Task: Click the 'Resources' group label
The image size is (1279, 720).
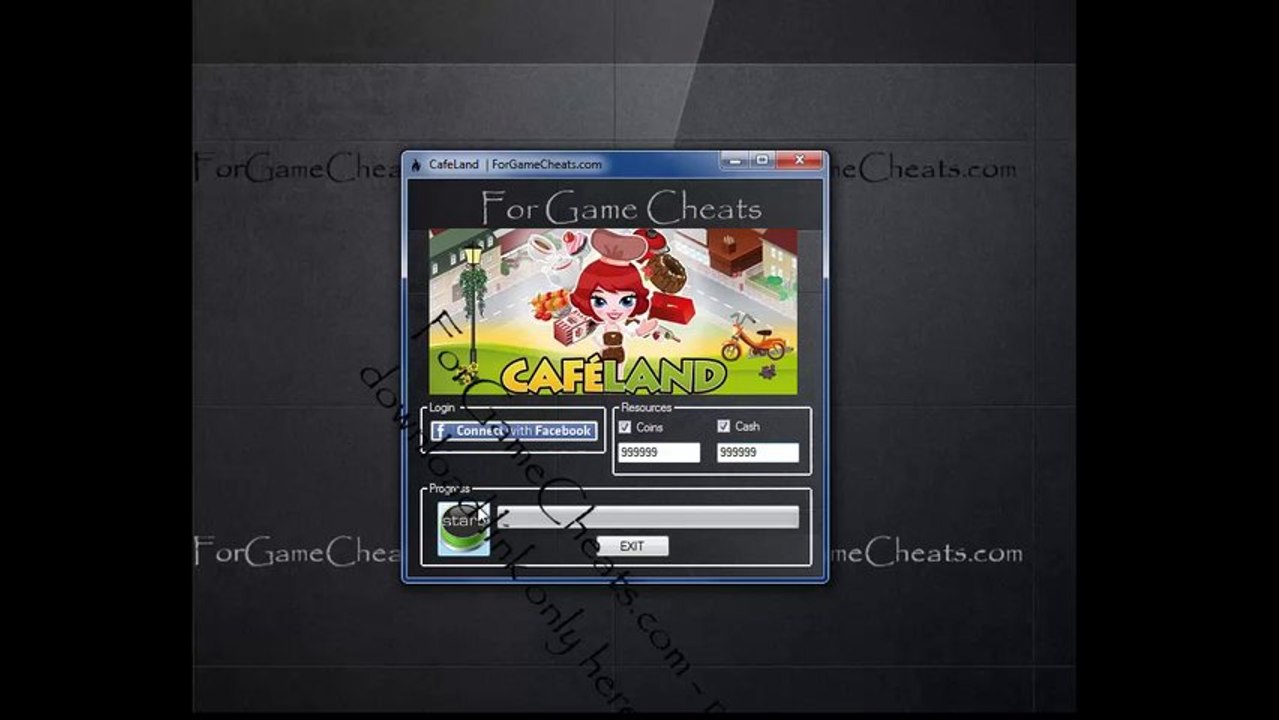Action: tap(646, 407)
